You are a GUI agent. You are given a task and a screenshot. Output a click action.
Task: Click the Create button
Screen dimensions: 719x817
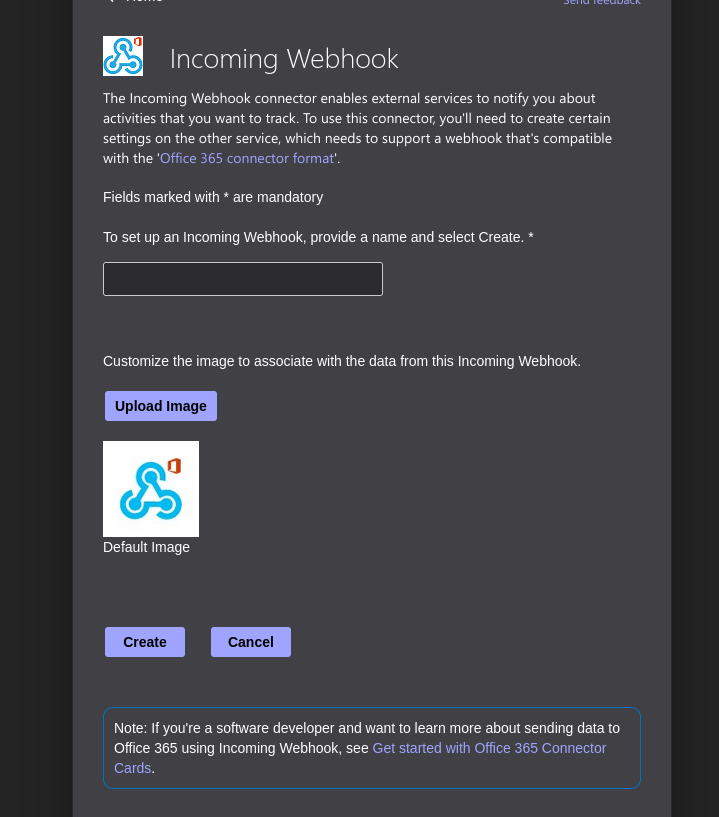[145, 642]
